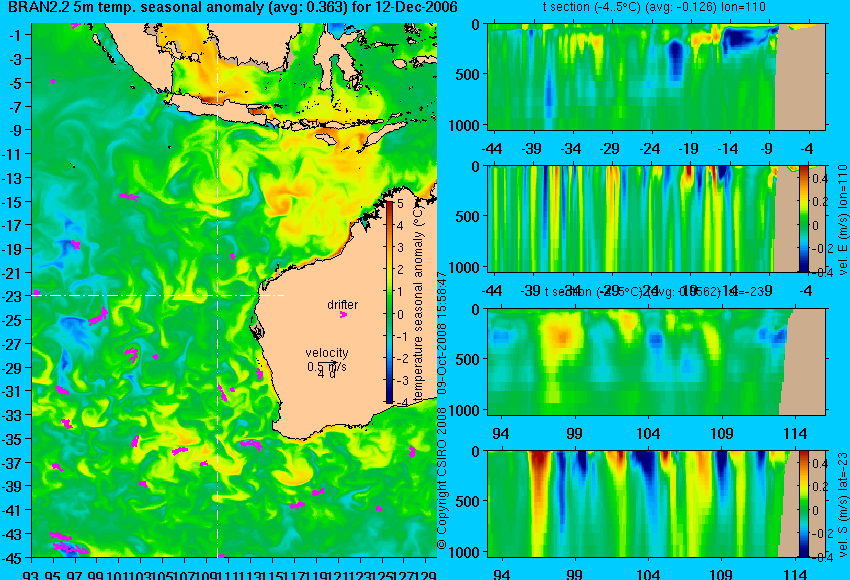Click the eastward velocity section plot at lon=110
Viewport: 850px width, 580px height.
pyautogui.click(x=656, y=219)
